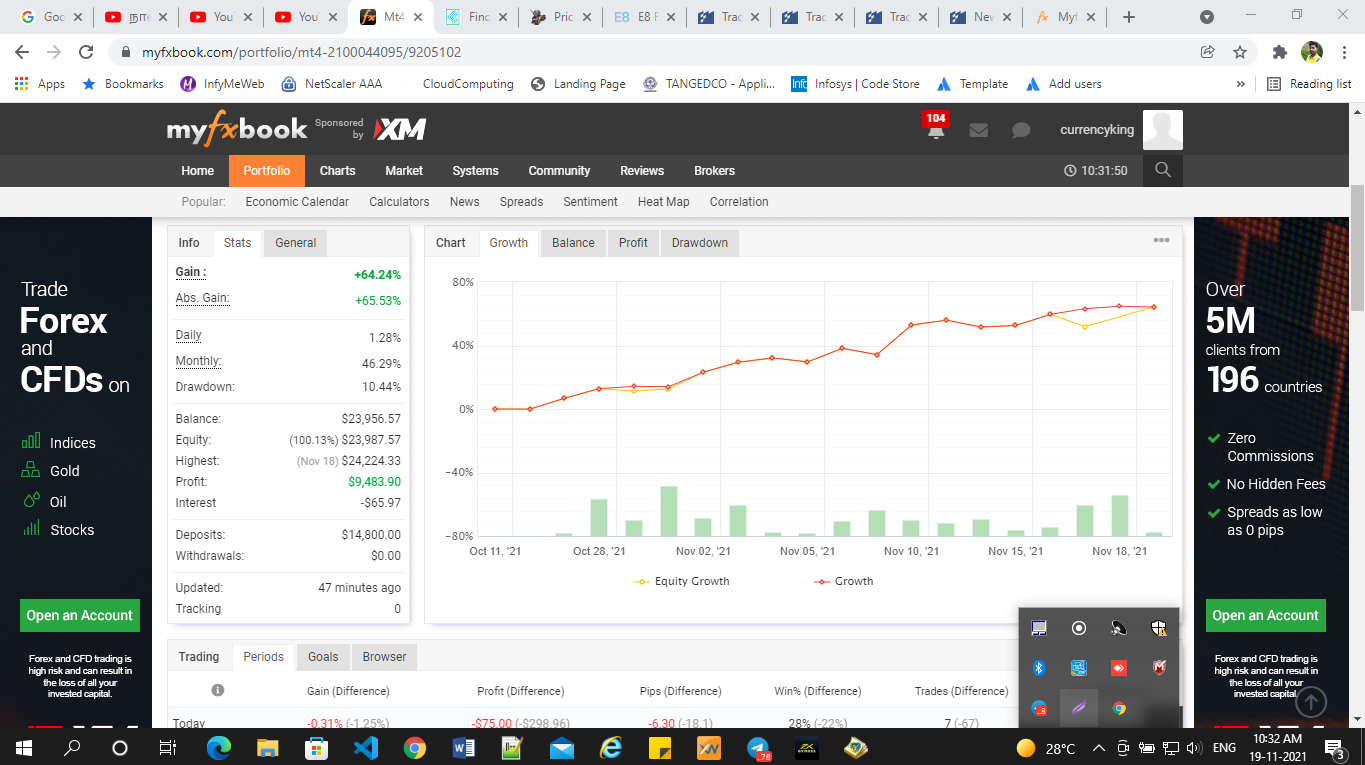Open the chart panel ellipsis options
This screenshot has height=765, width=1365.
[1161, 239]
